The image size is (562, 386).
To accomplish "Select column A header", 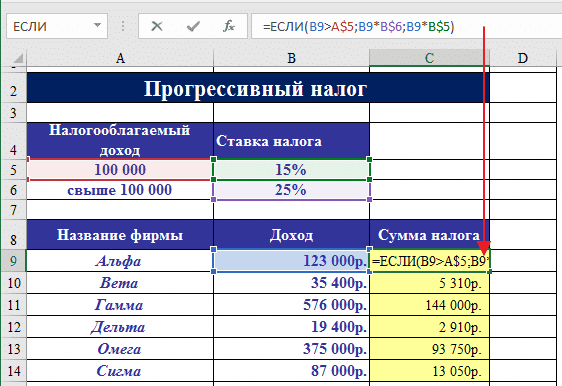I will point(120,58).
